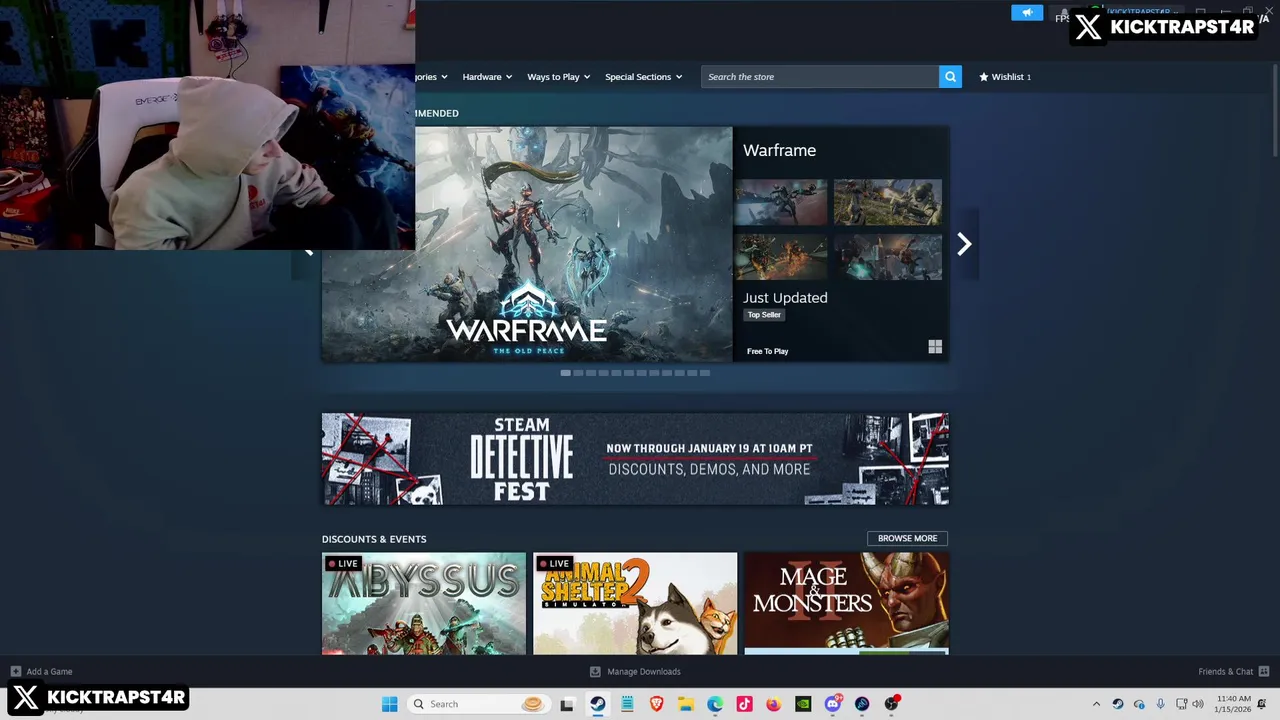Viewport: 1280px width, 720px height.
Task: Select the last carousel page dot
Action: (705, 373)
